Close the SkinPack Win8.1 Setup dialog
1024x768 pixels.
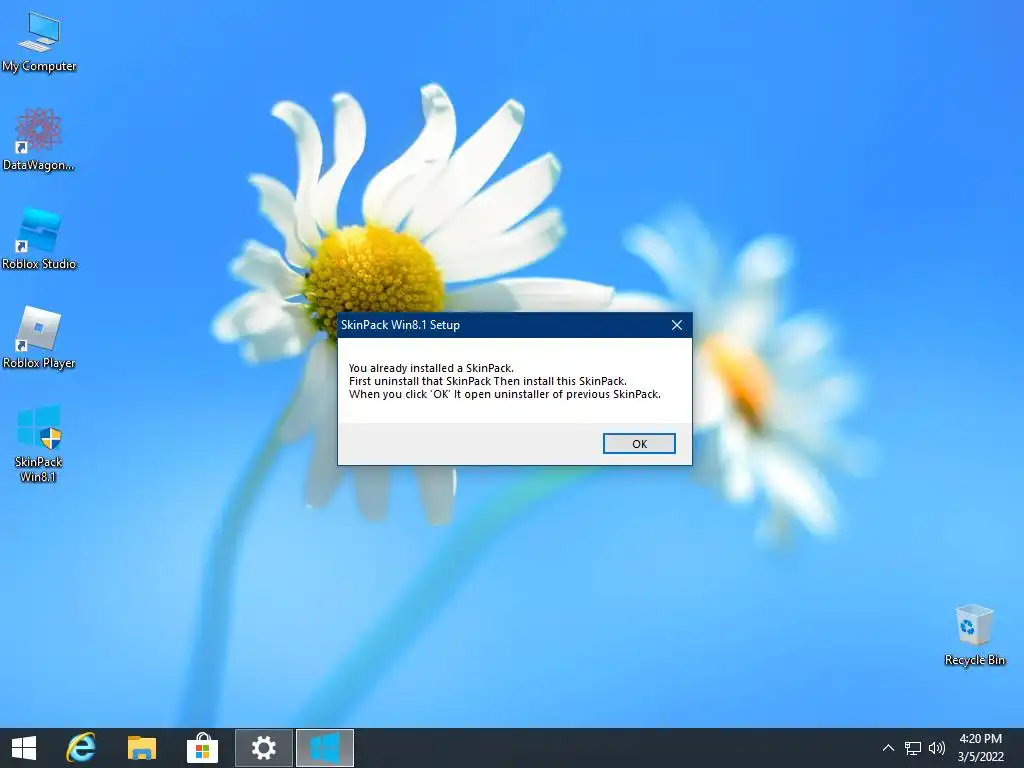click(x=677, y=325)
